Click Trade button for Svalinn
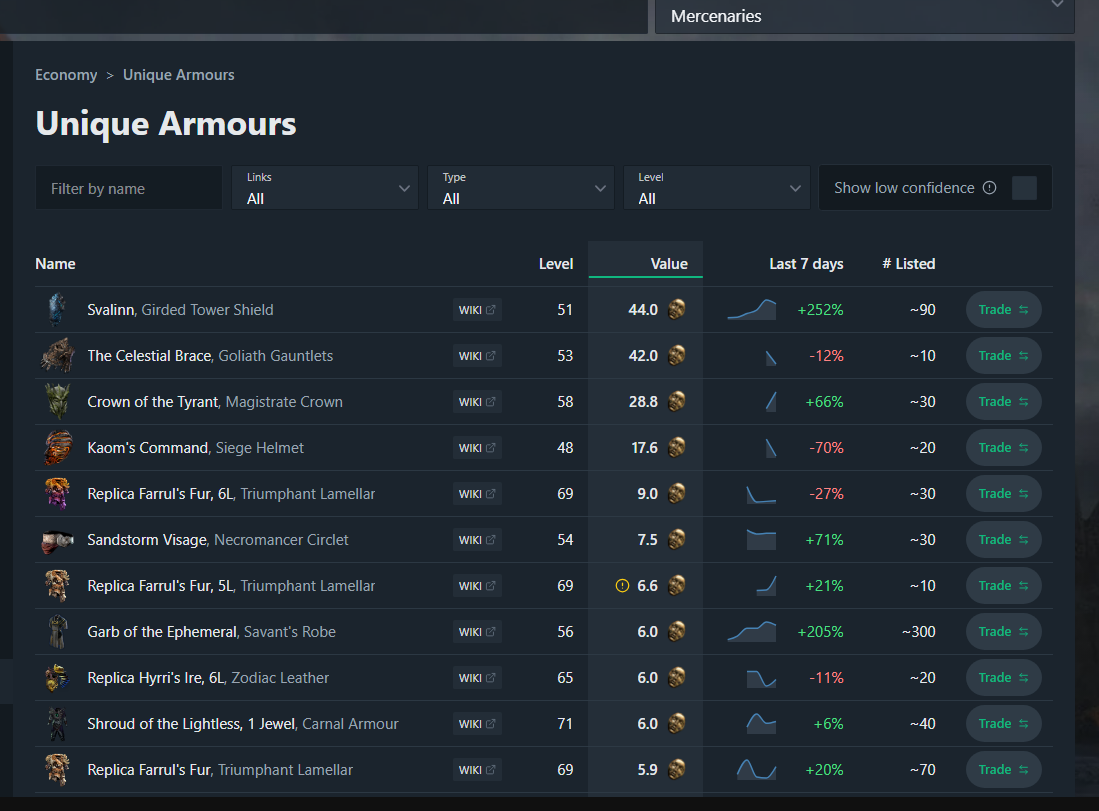Image resolution: width=1099 pixels, height=811 pixels. [x=1004, y=310]
